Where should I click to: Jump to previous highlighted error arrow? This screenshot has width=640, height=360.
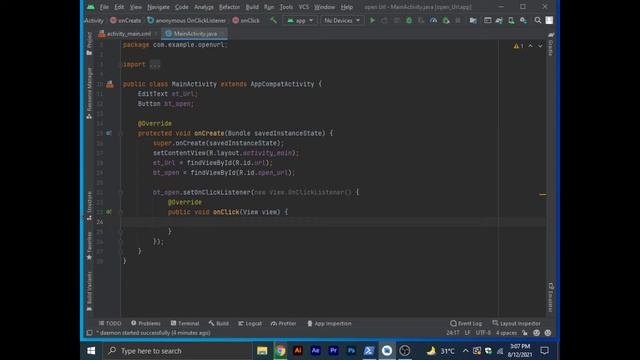[530, 46]
